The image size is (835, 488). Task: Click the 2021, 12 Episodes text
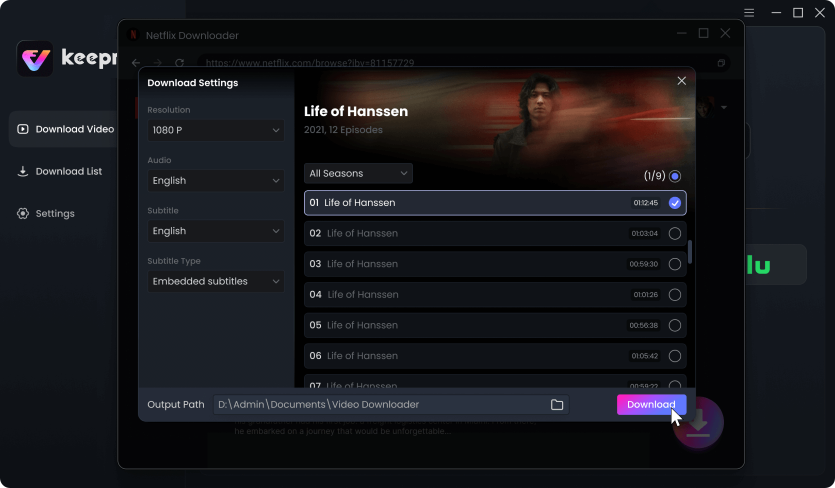click(x=343, y=130)
